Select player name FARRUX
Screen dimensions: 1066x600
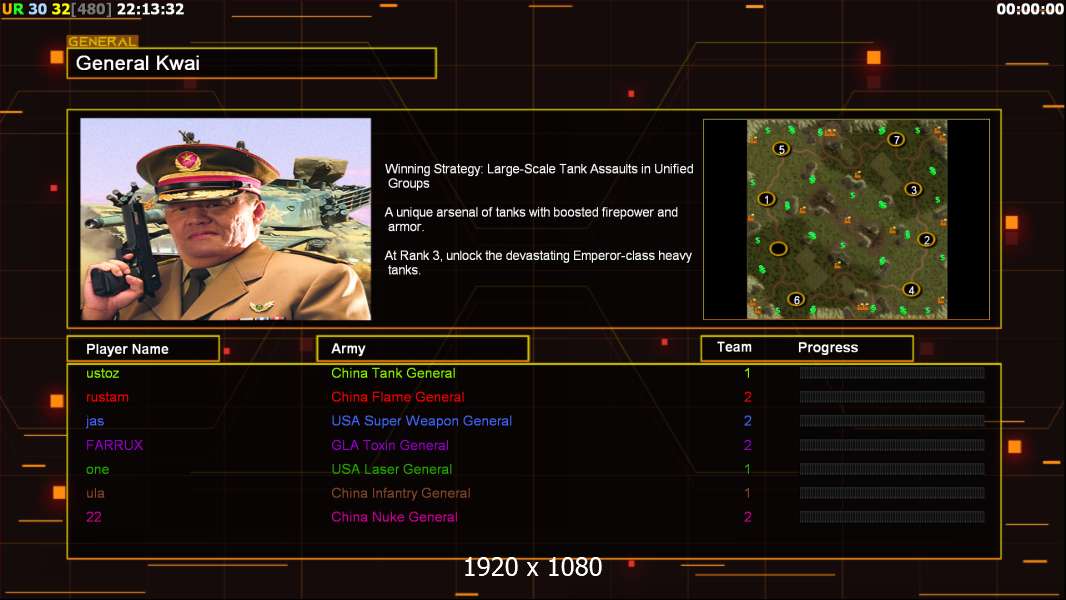pos(114,445)
